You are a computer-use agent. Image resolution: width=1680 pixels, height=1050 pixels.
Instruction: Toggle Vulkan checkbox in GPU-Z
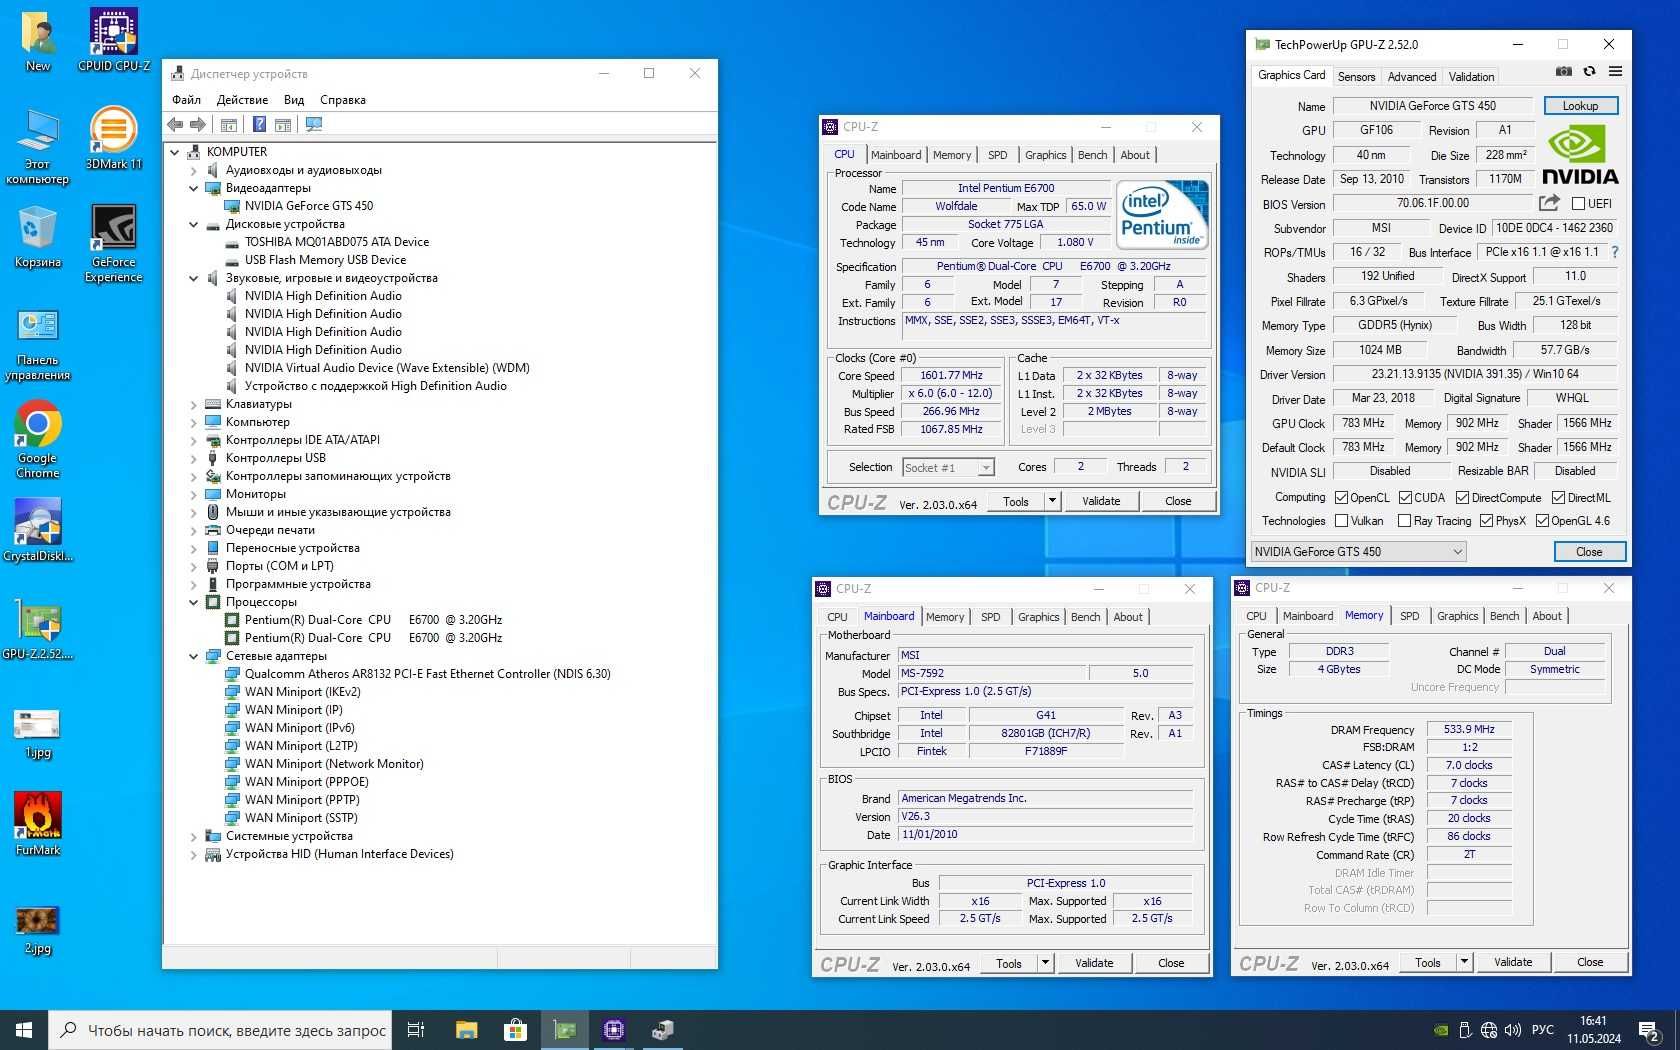click(x=1341, y=521)
